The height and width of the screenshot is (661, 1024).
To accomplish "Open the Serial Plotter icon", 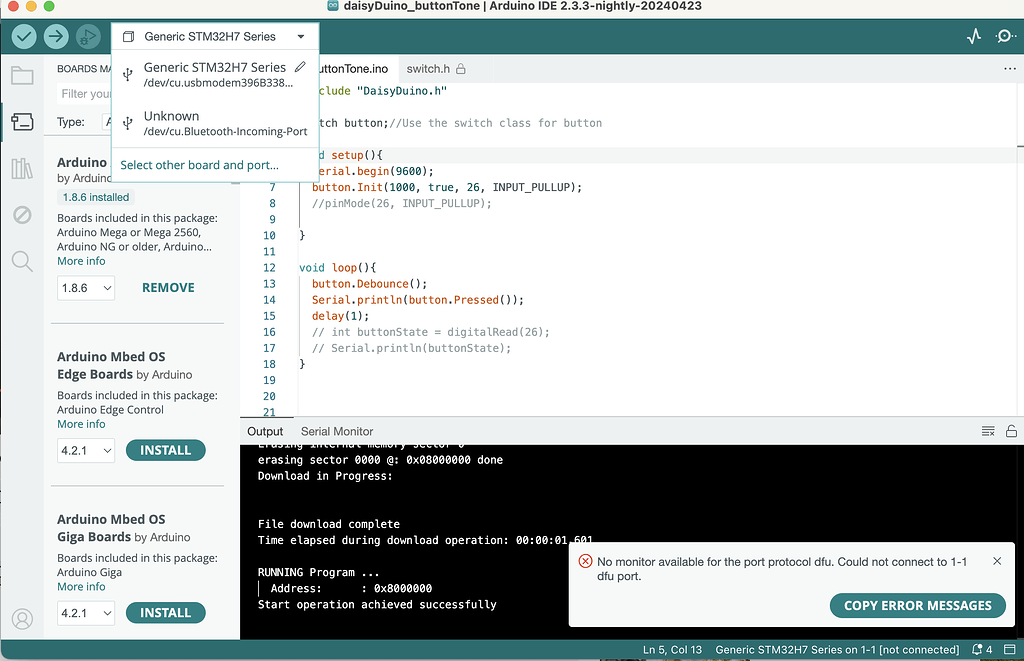I will pos(974,36).
